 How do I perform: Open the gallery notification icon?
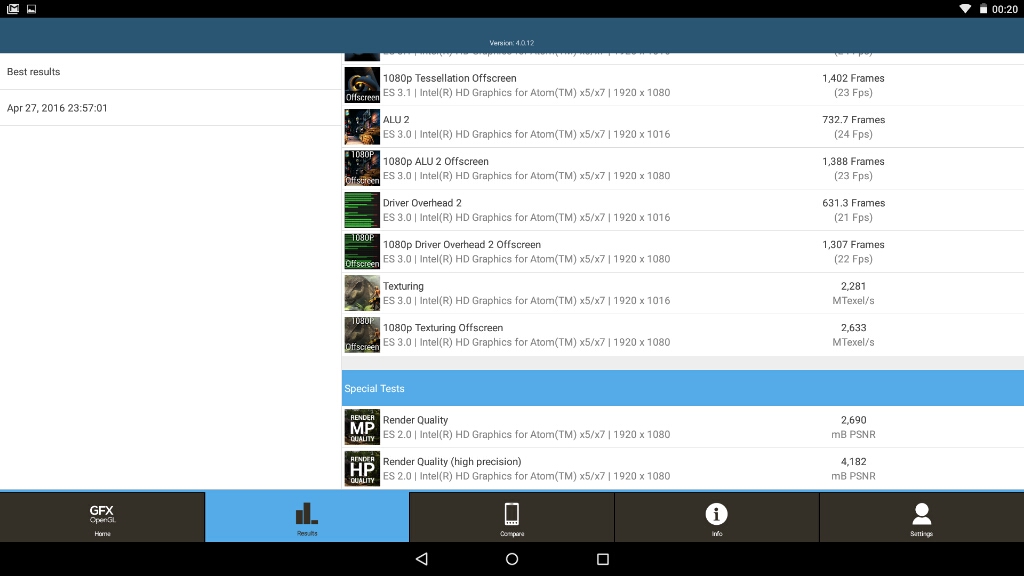pyautogui.click(x=13, y=8)
